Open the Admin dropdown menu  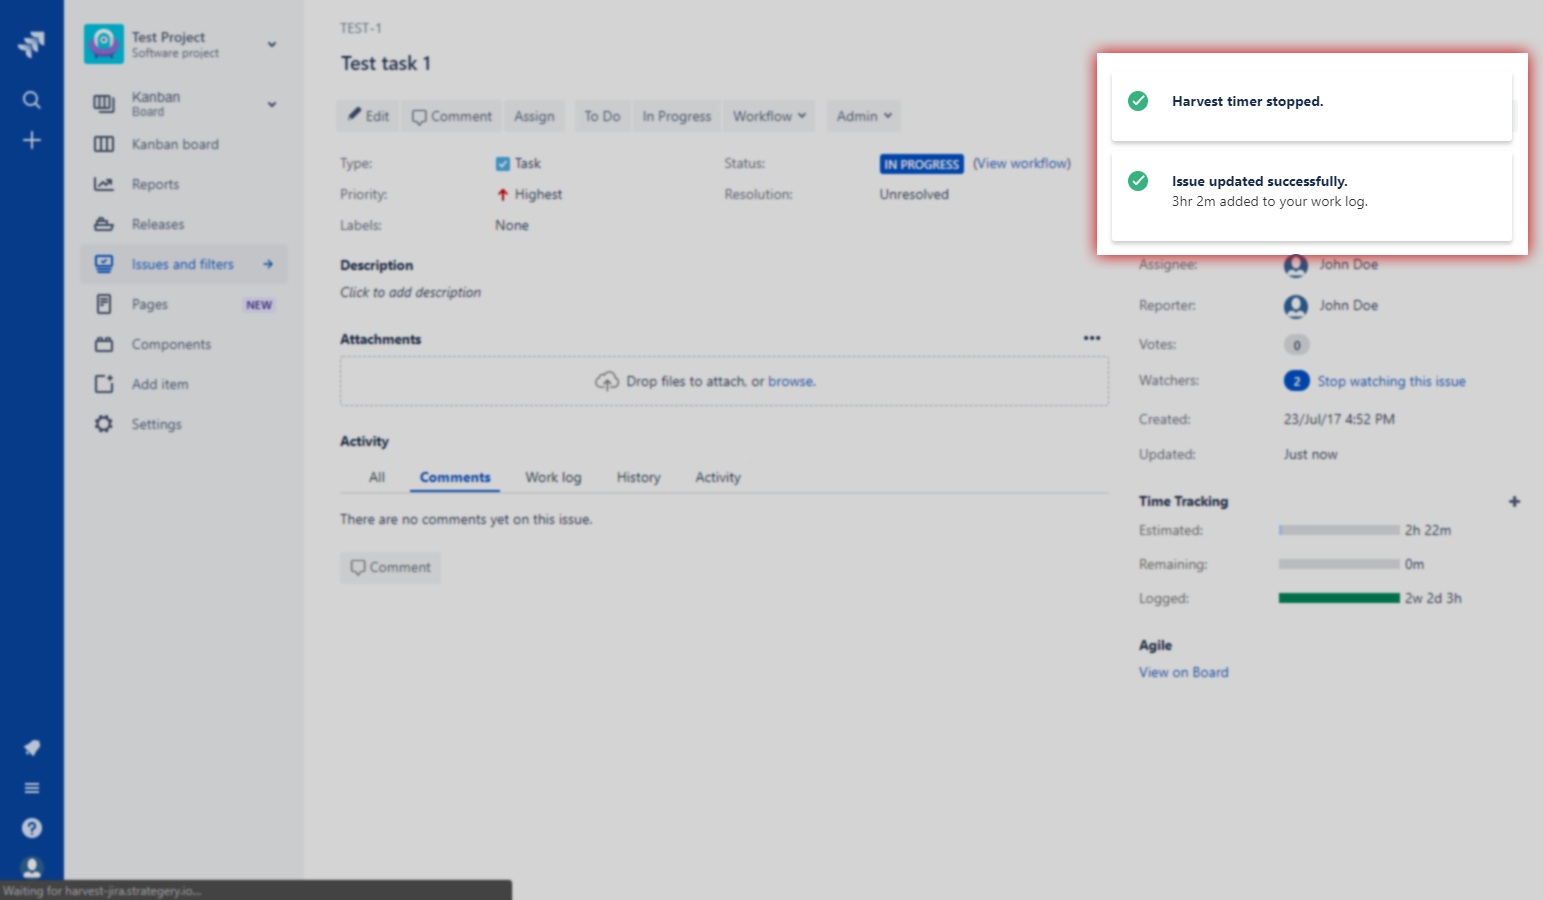(862, 115)
